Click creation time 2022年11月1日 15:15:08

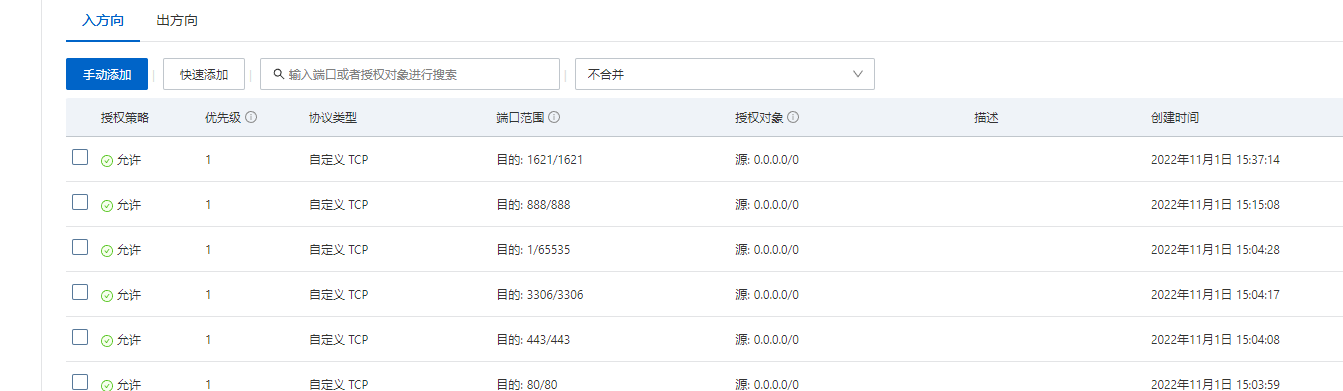point(1215,205)
